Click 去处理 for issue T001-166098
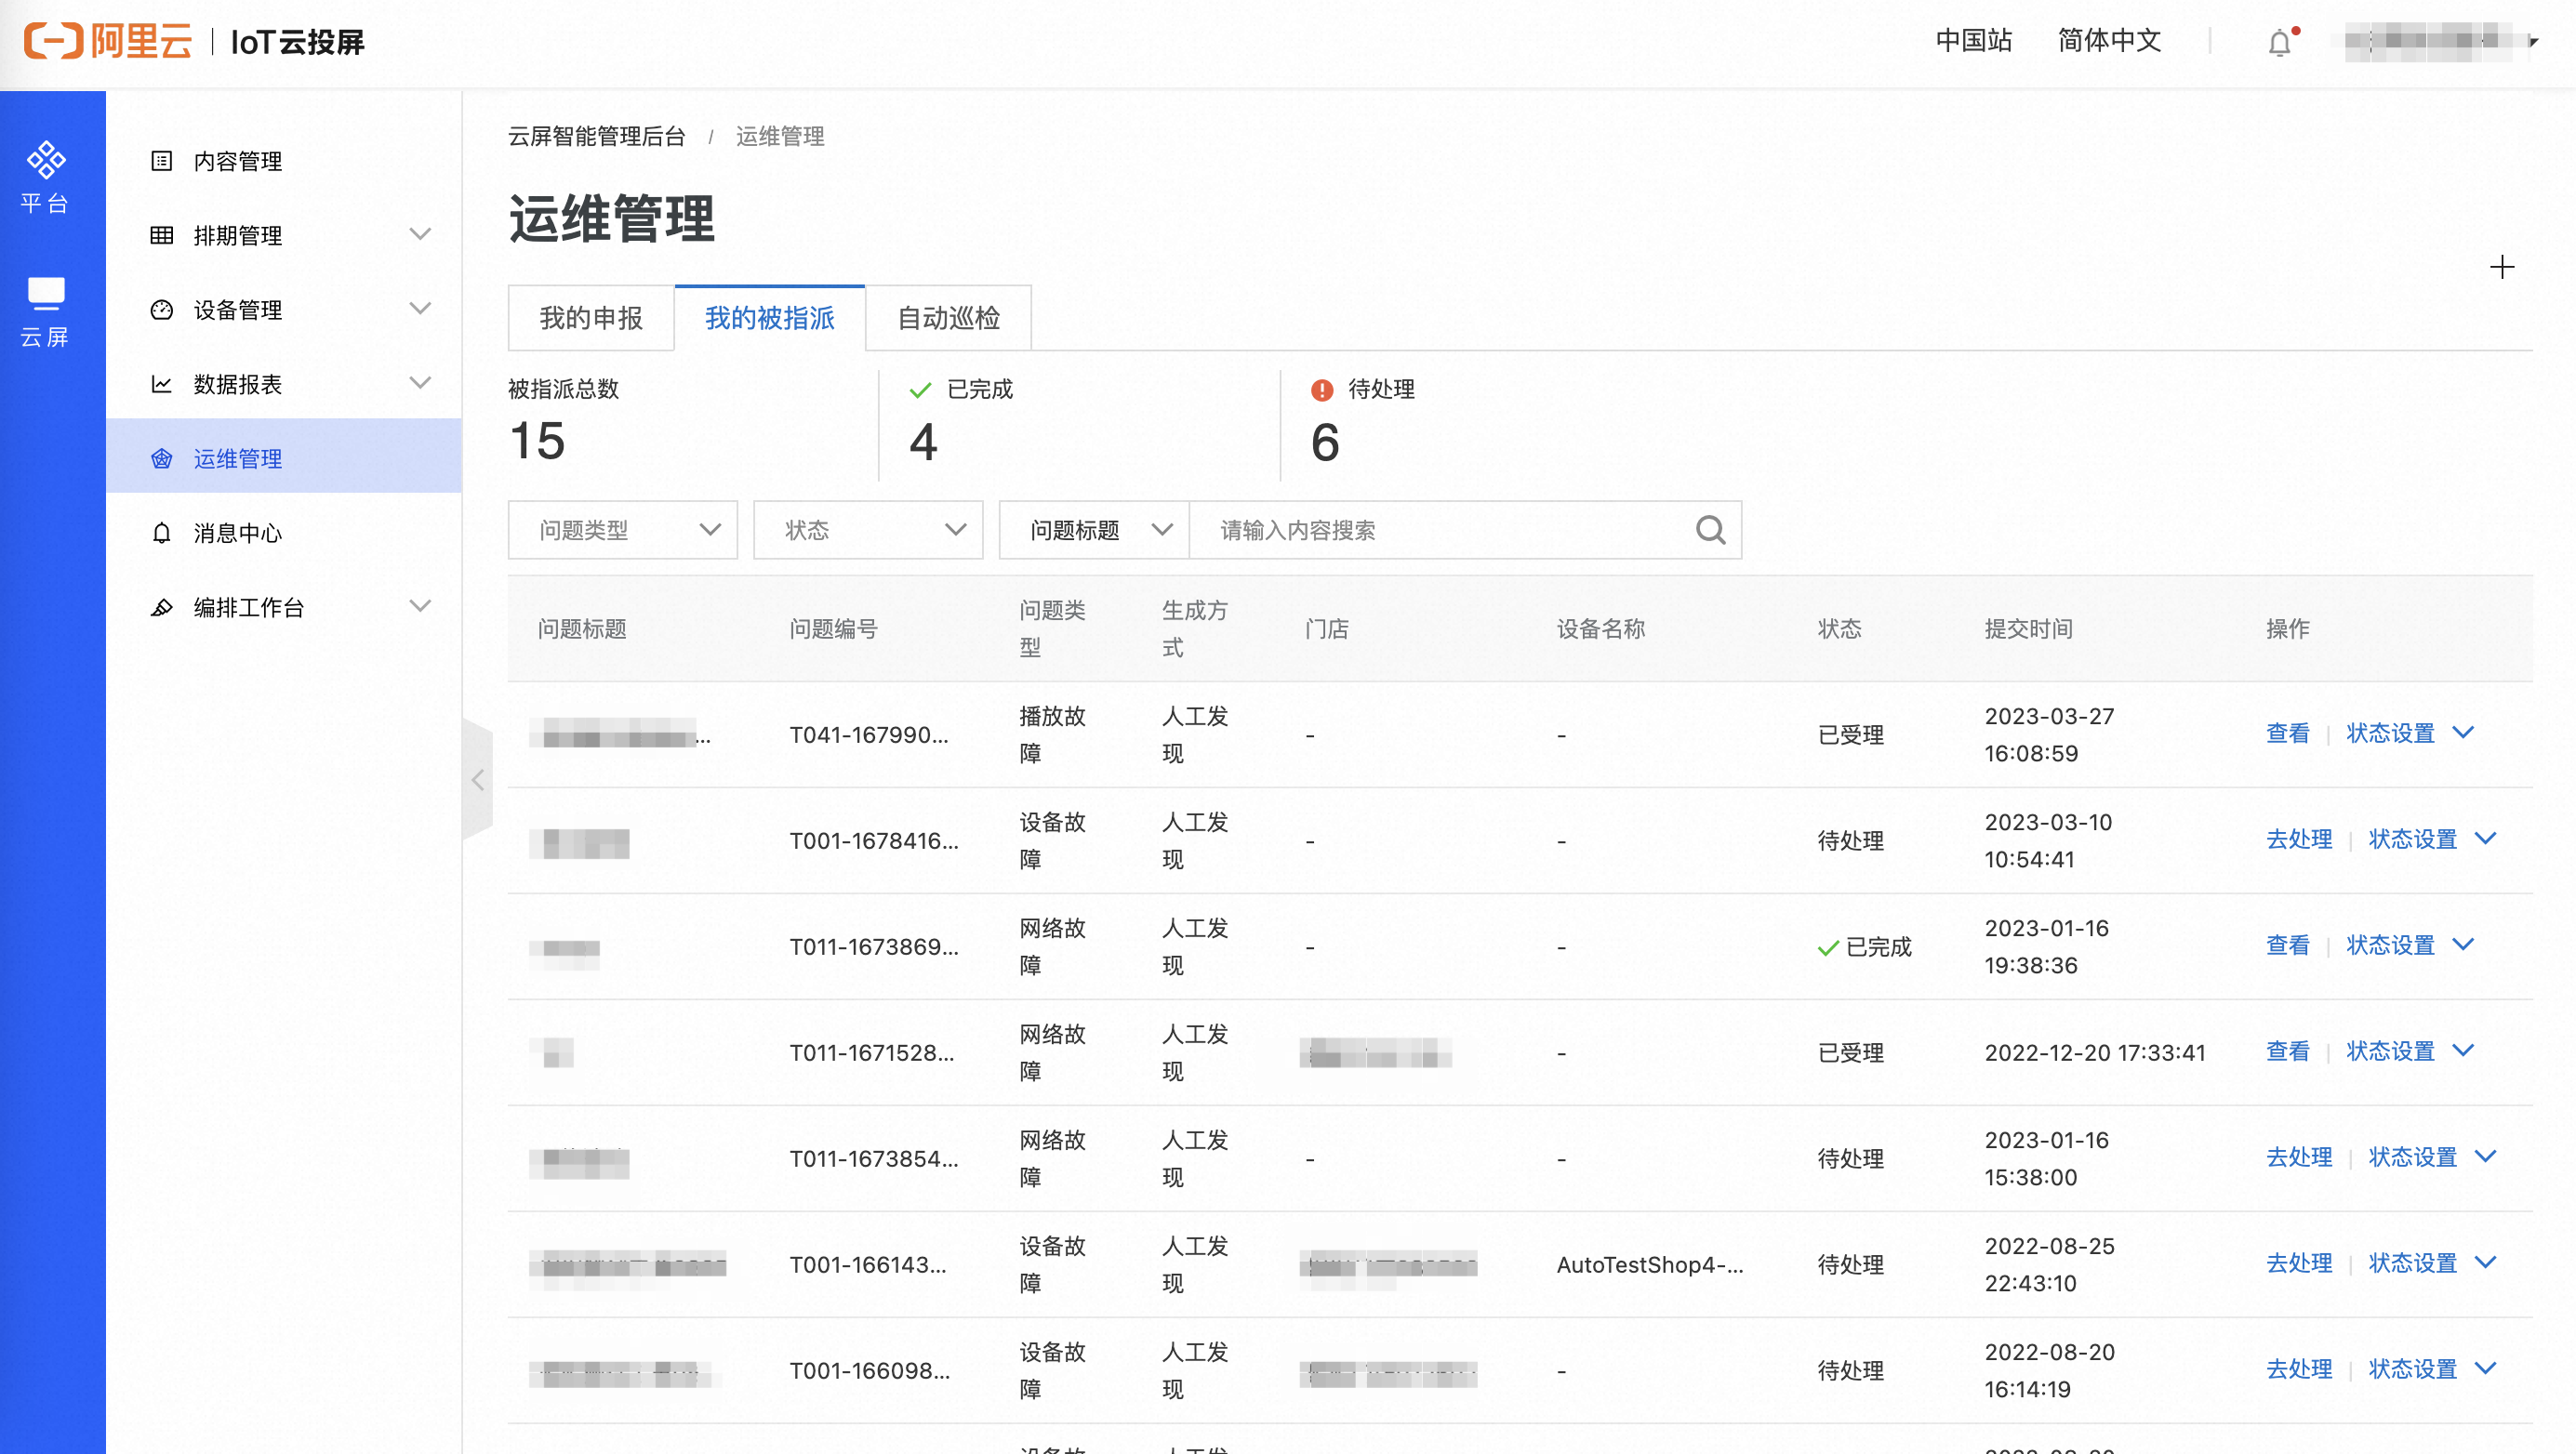Image resolution: width=2576 pixels, height=1454 pixels. 2299,1369
